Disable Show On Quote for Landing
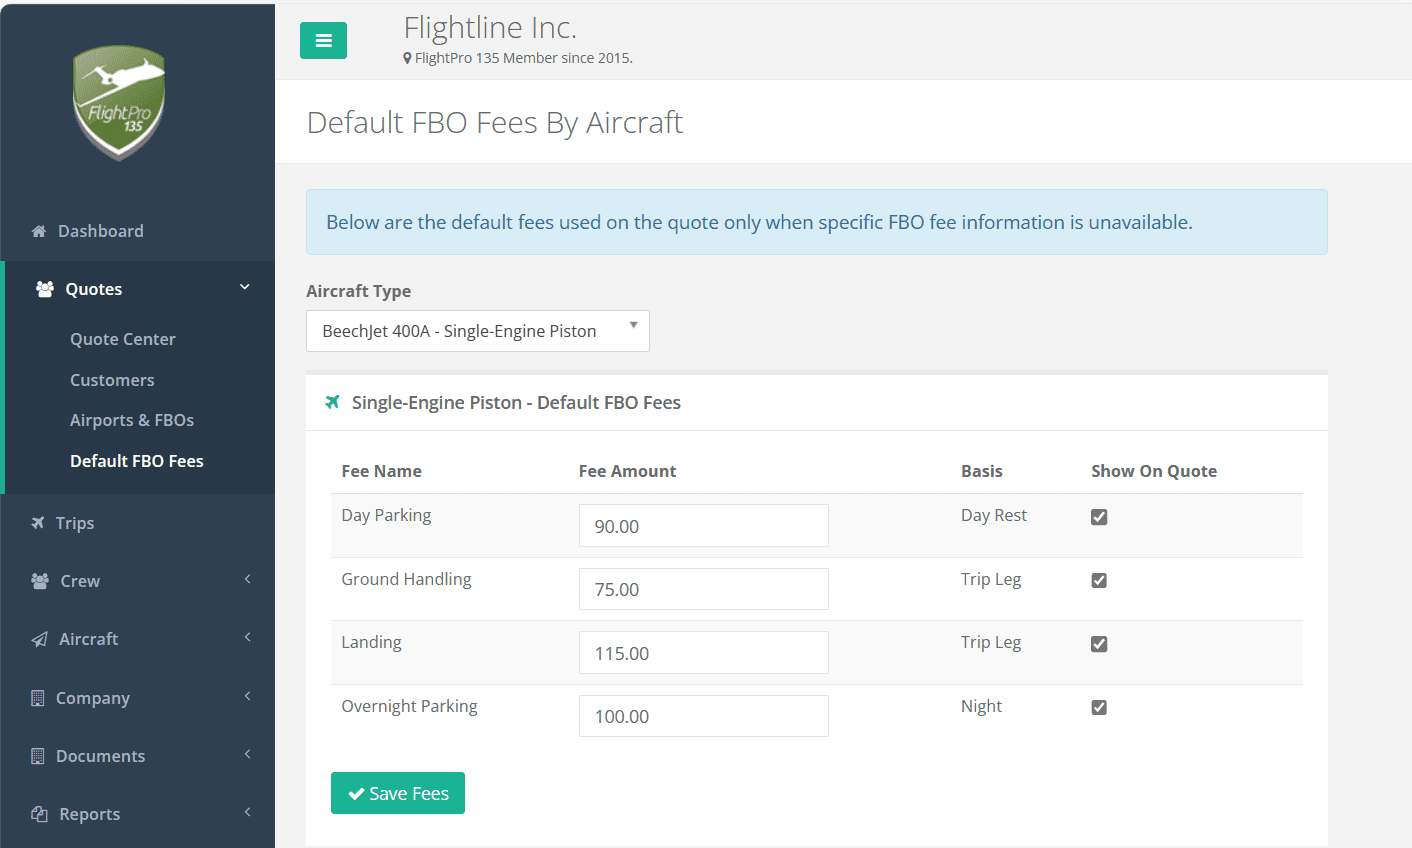 point(1099,644)
